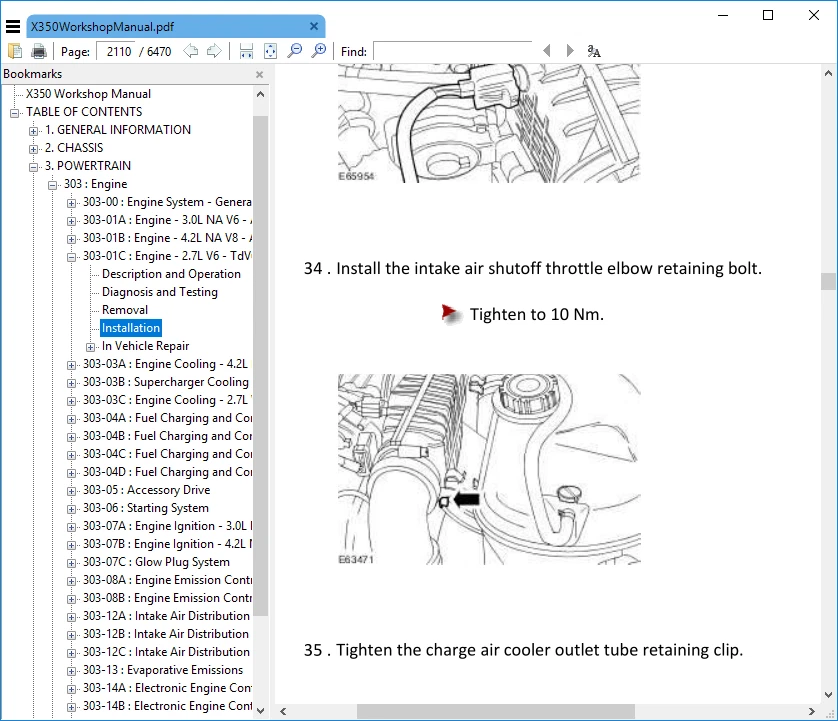Zoom out of the page
Screen dimensions: 838x721
pyautogui.click(x=295, y=50)
